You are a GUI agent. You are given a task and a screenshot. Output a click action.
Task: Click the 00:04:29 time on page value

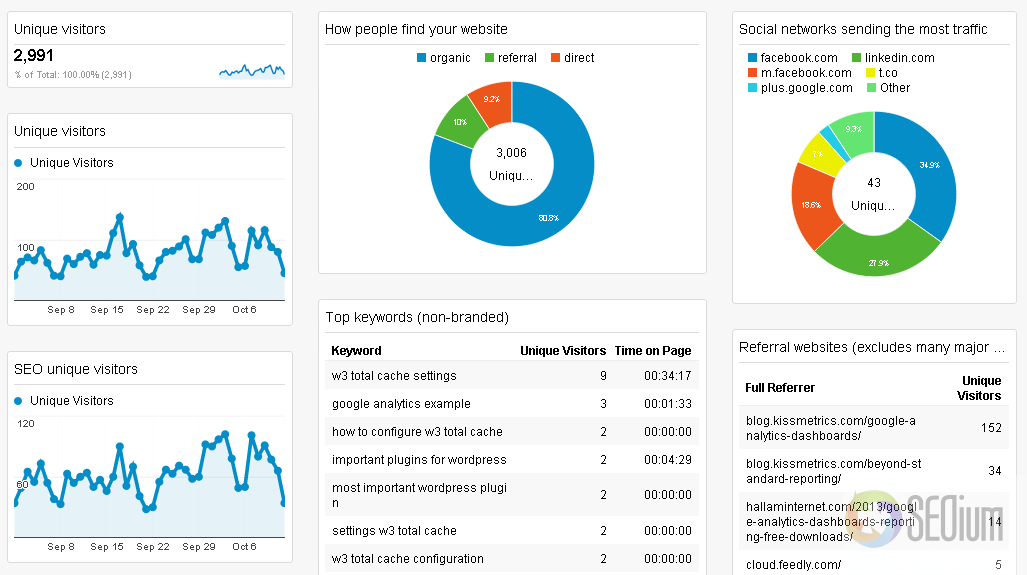click(x=667, y=460)
